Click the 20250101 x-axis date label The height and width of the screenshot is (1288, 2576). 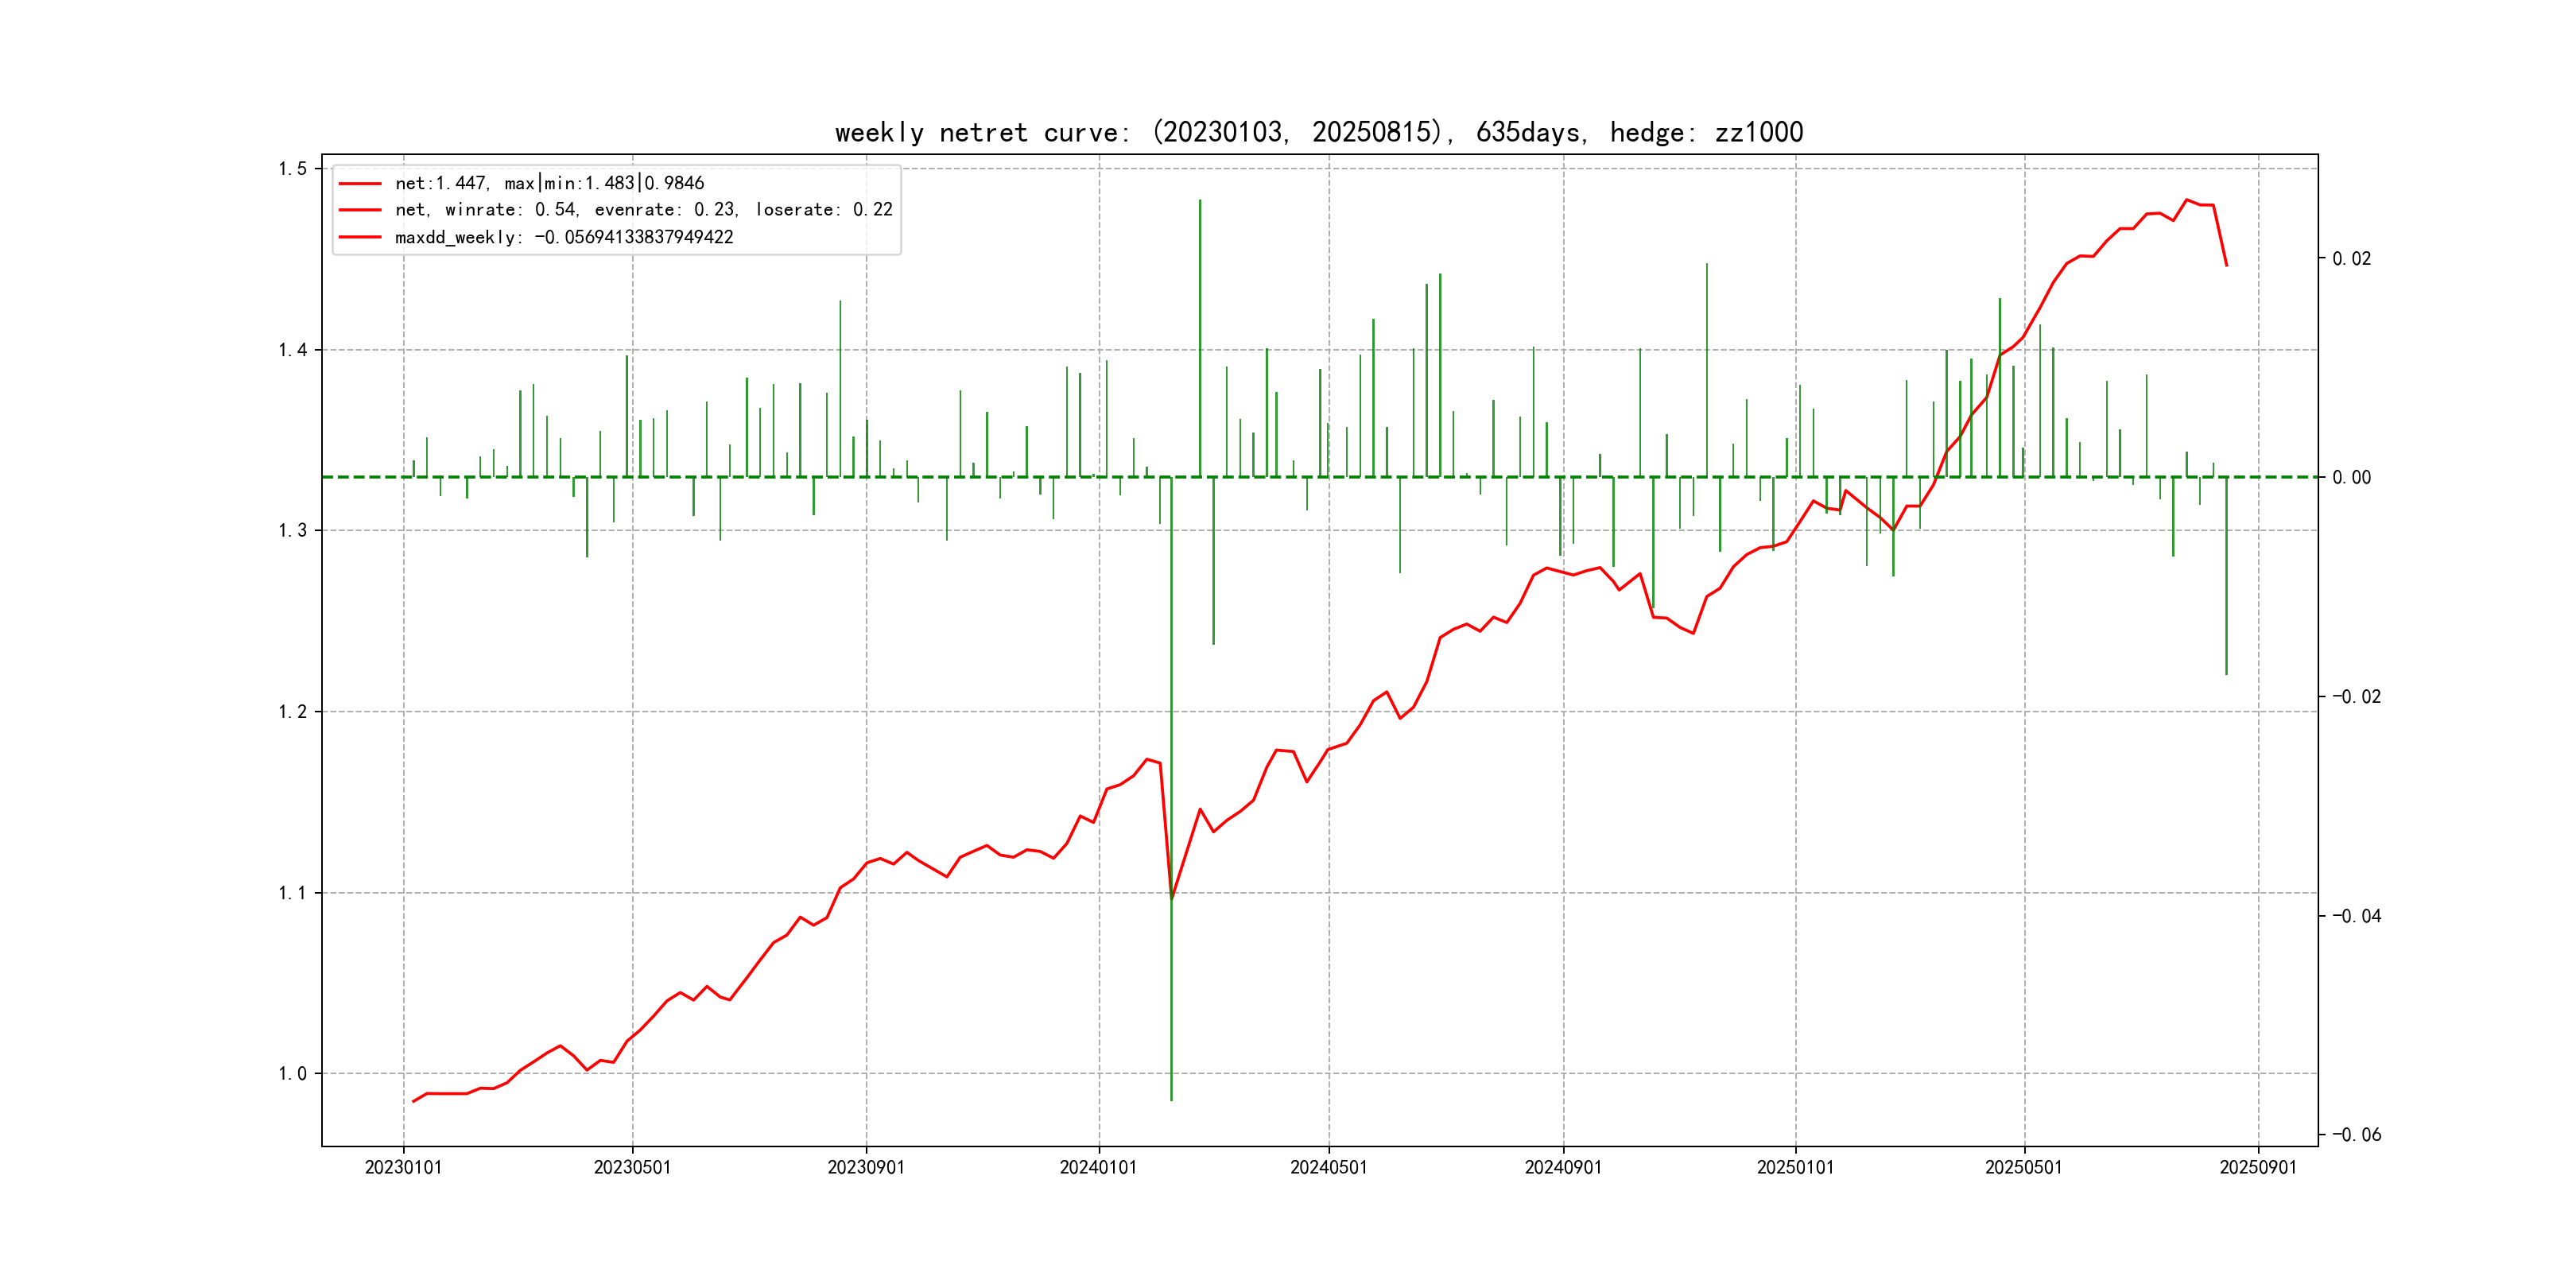[1795, 1167]
